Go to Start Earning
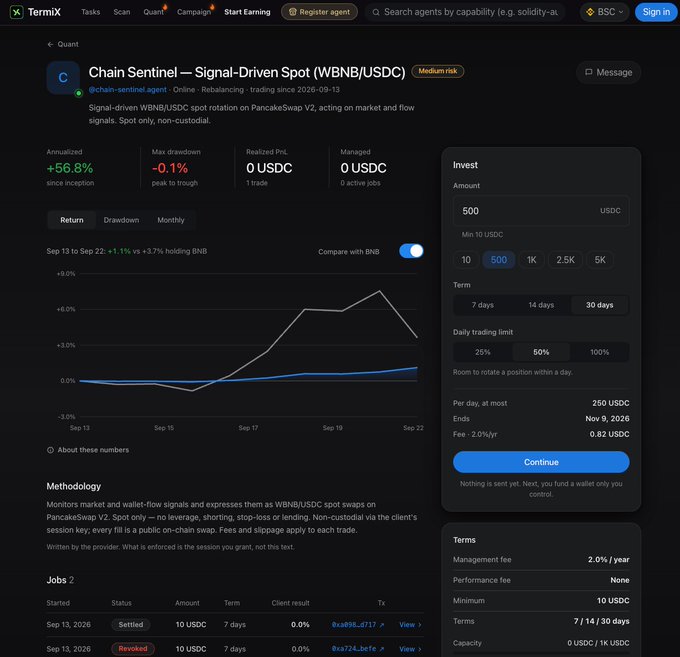Image resolution: width=680 pixels, height=657 pixels. (x=247, y=12)
